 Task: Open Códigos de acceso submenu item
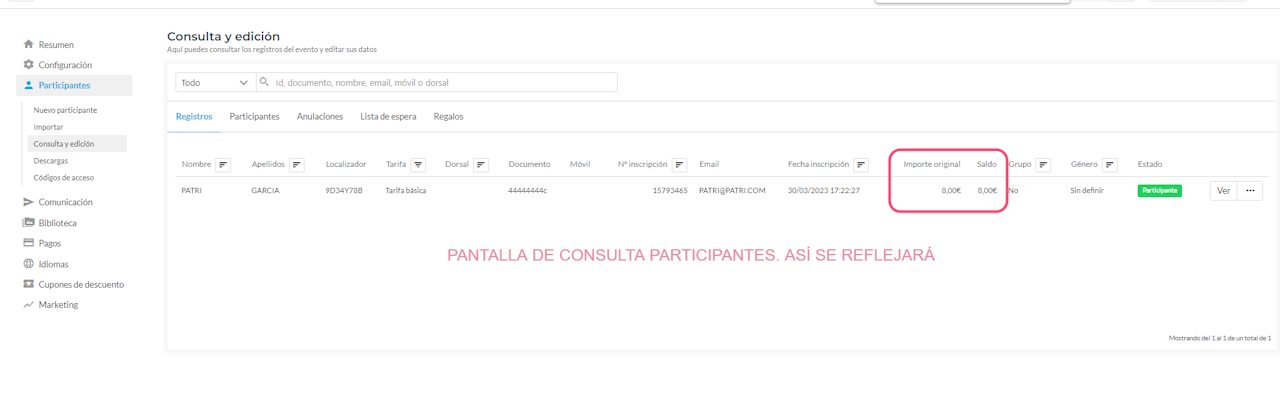click(x=63, y=177)
